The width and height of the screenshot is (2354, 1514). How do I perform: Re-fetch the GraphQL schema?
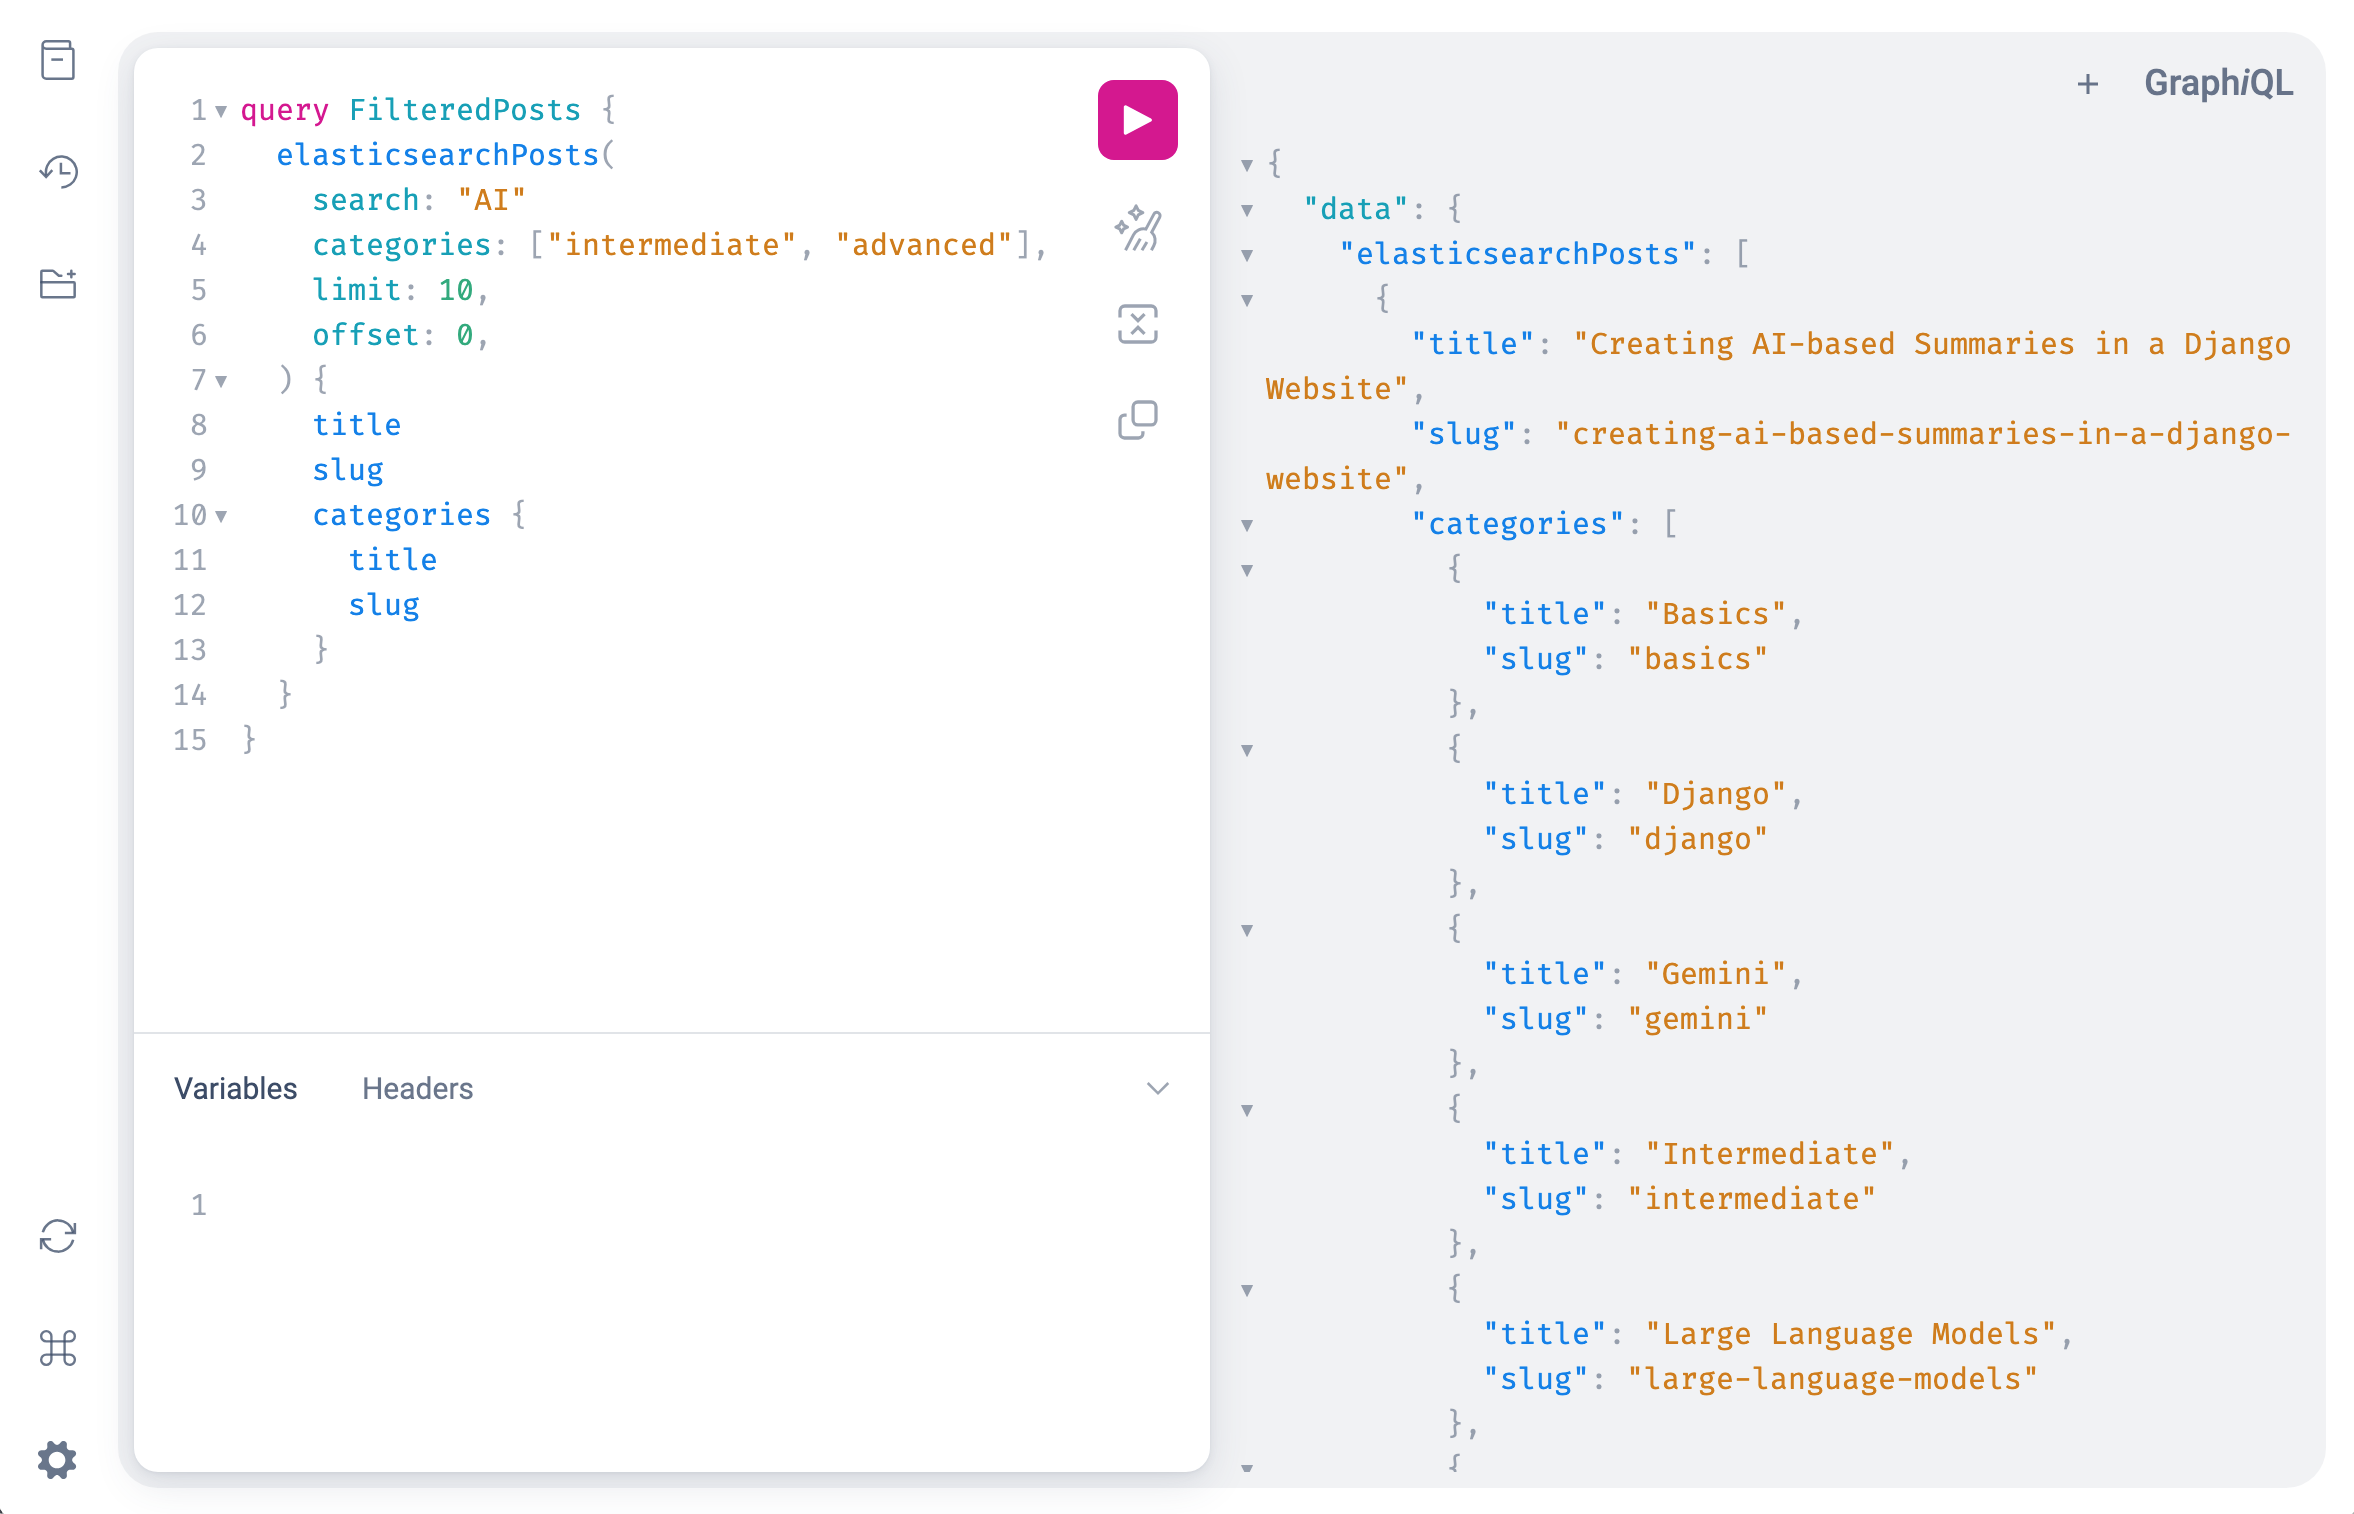[x=58, y=1236]
